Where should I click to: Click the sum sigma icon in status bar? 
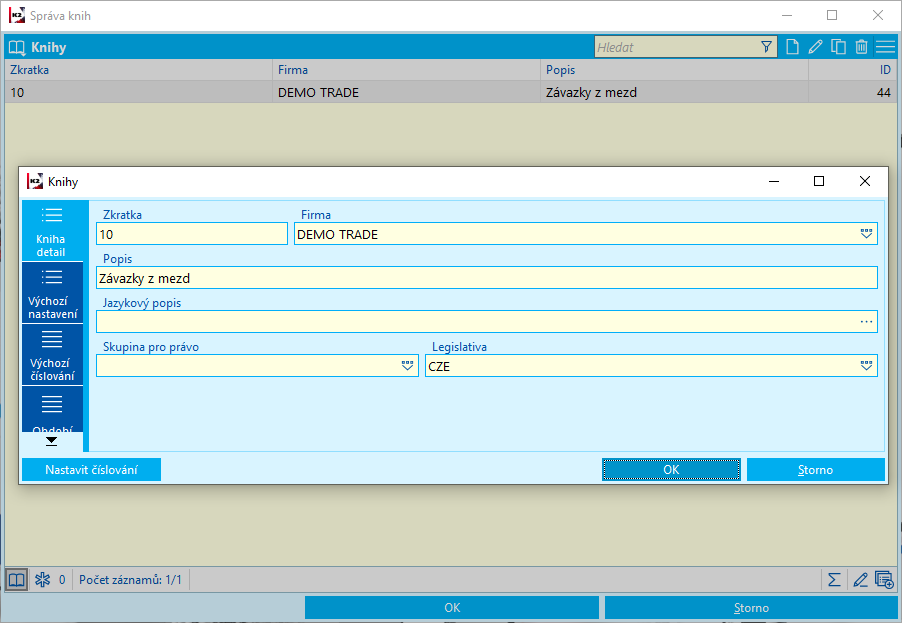pyautogui.click(x=834, y=579)
